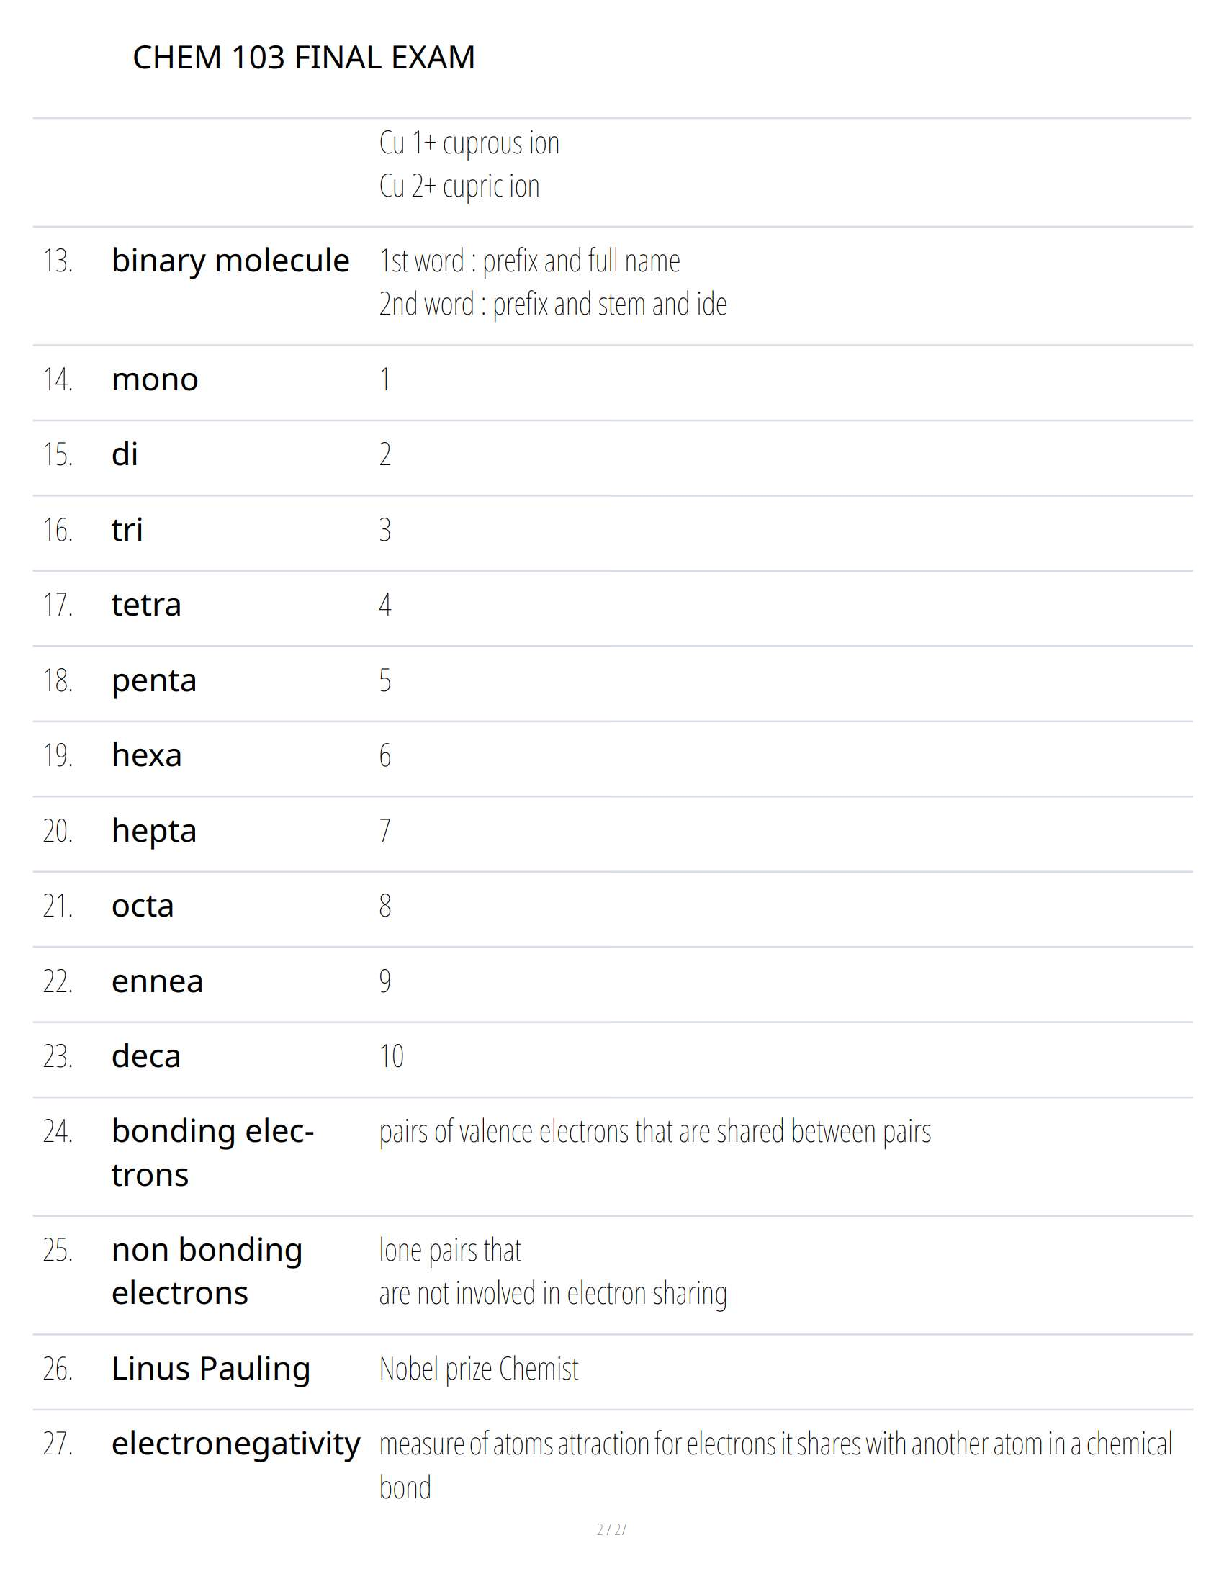The image size is (1224, 1584).
Task: Select the "penta" prefix term
Action: coord(154,681)
